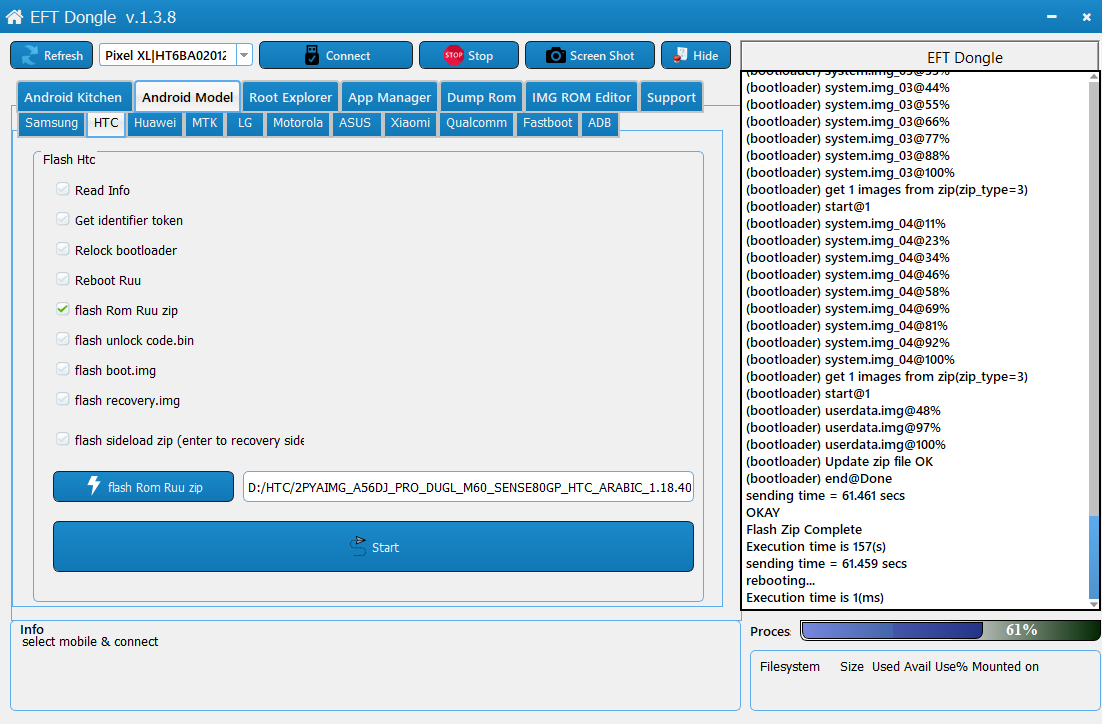
Task: Enable flash unlock code.bin checkbox
Action: click(63, 339)
